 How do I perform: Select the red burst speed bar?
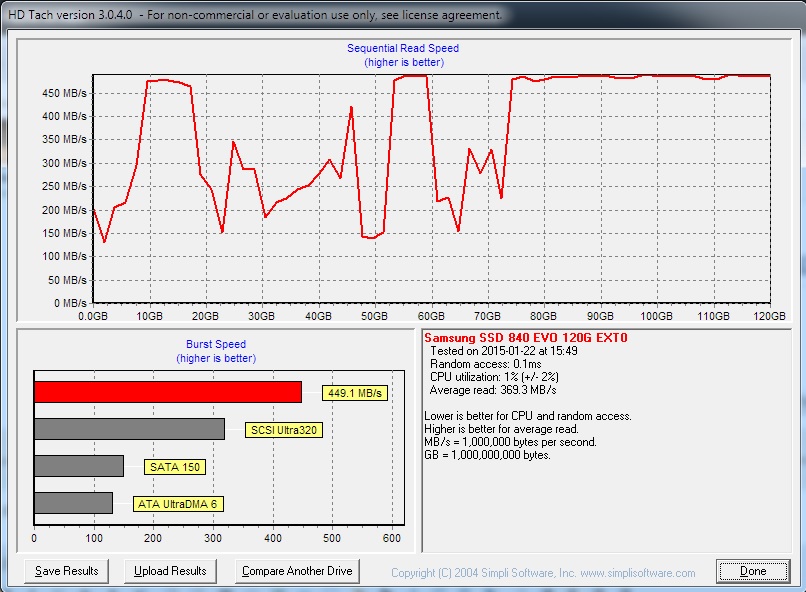click(x=167, y=391)
